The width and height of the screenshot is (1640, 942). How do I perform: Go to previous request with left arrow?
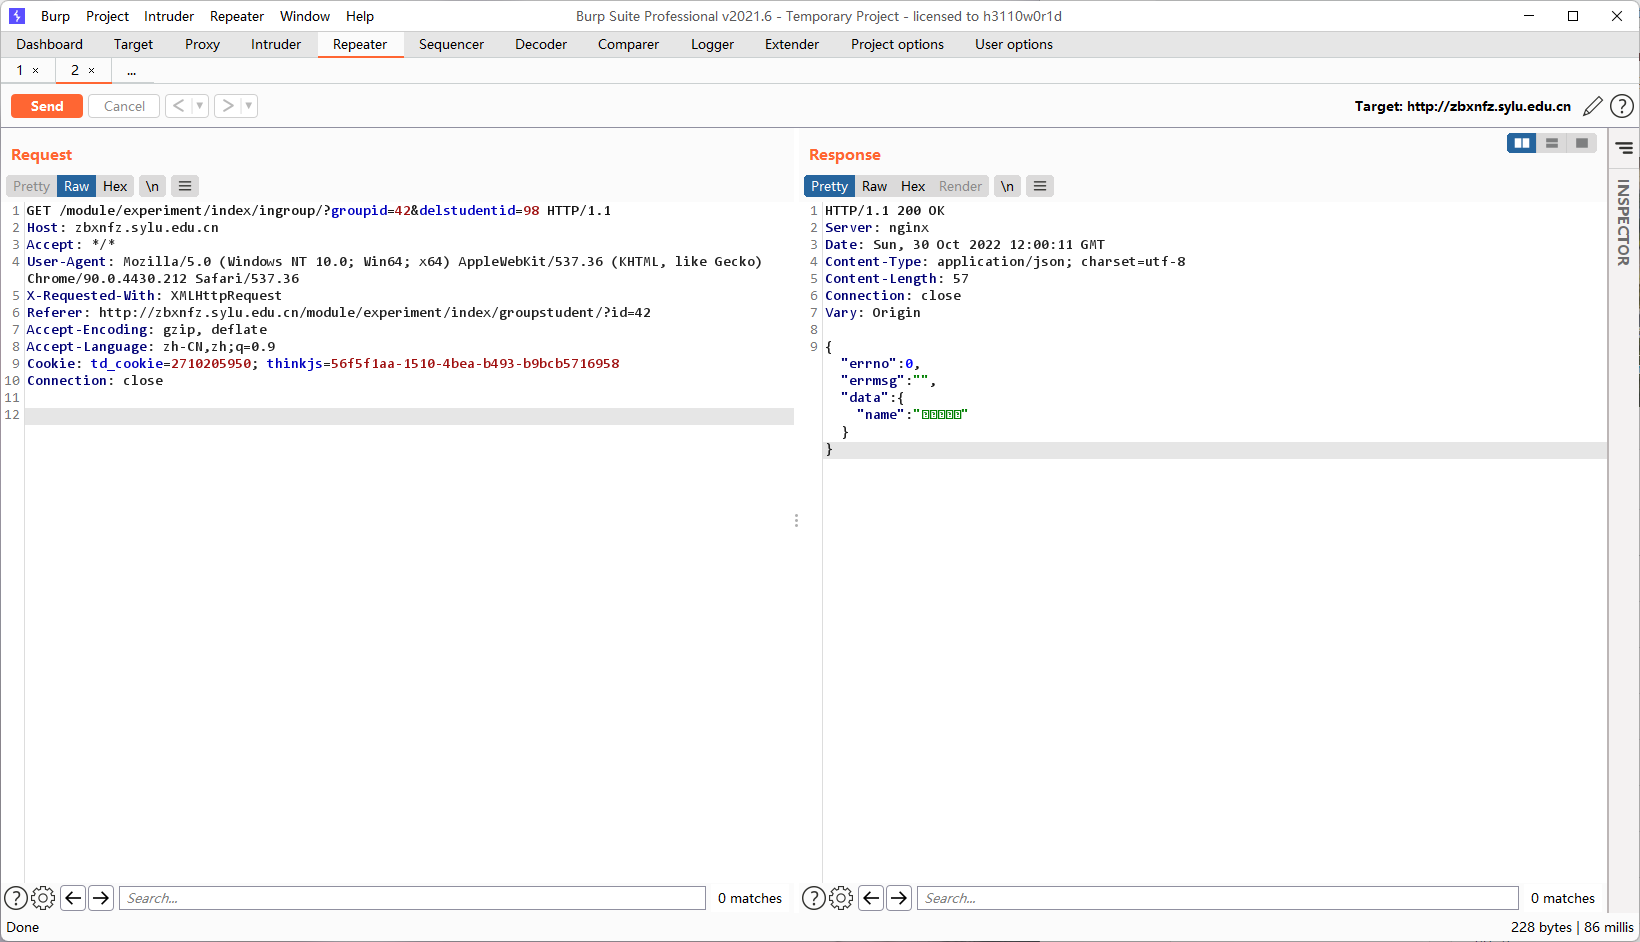click(x=178, y=105)
